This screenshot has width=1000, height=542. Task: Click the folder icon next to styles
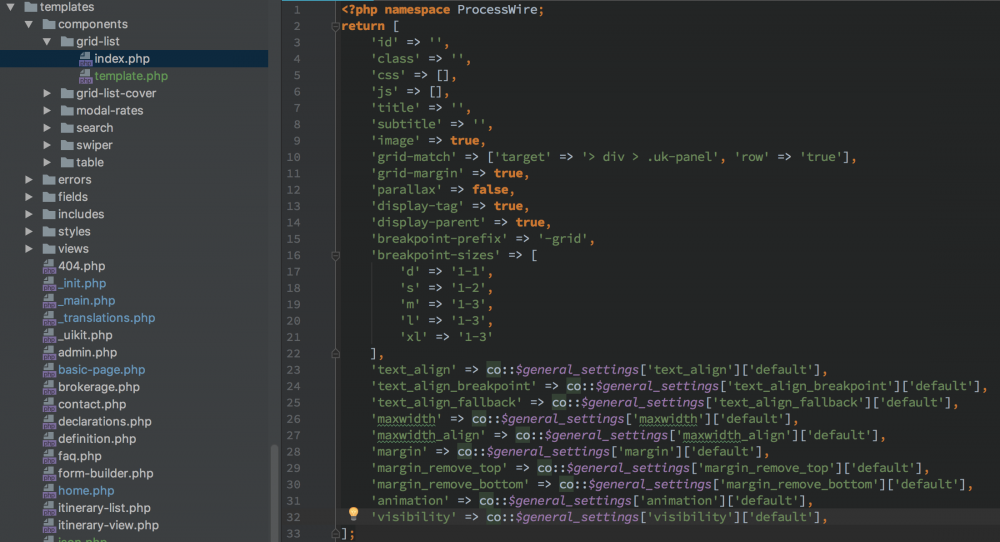click(x=48, y=232)
